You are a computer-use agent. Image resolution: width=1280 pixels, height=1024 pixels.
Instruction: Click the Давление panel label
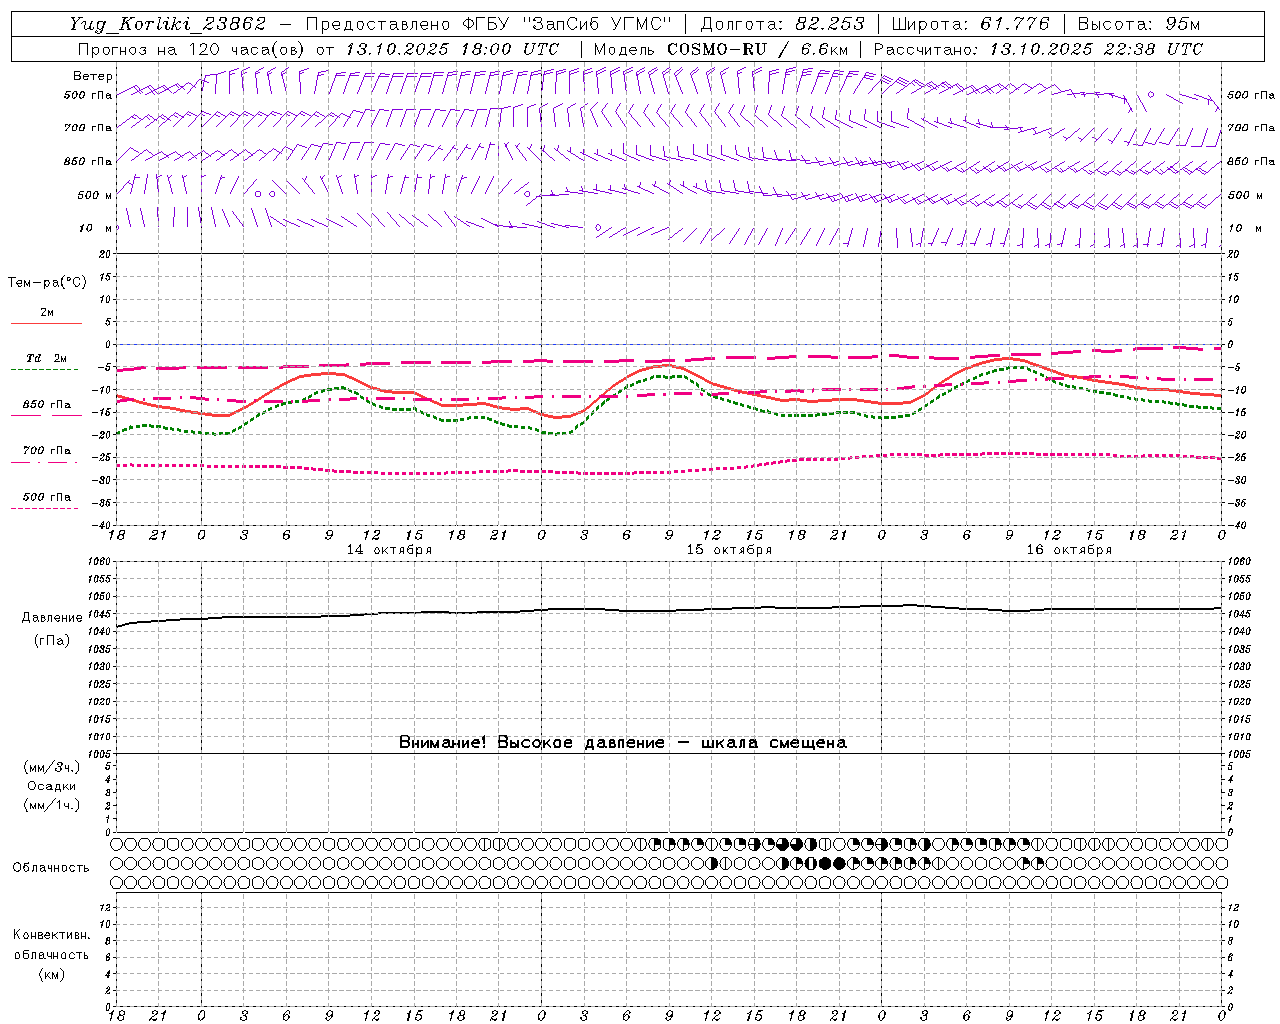pos(52,618)
